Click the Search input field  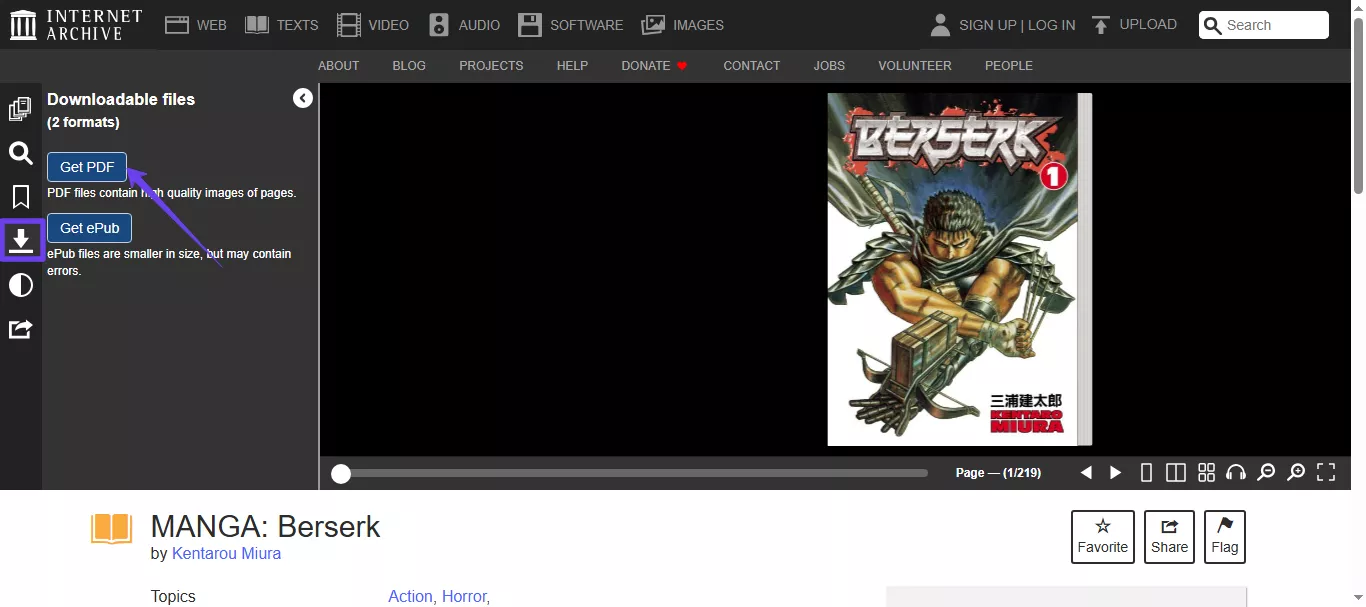(1270, 25)
